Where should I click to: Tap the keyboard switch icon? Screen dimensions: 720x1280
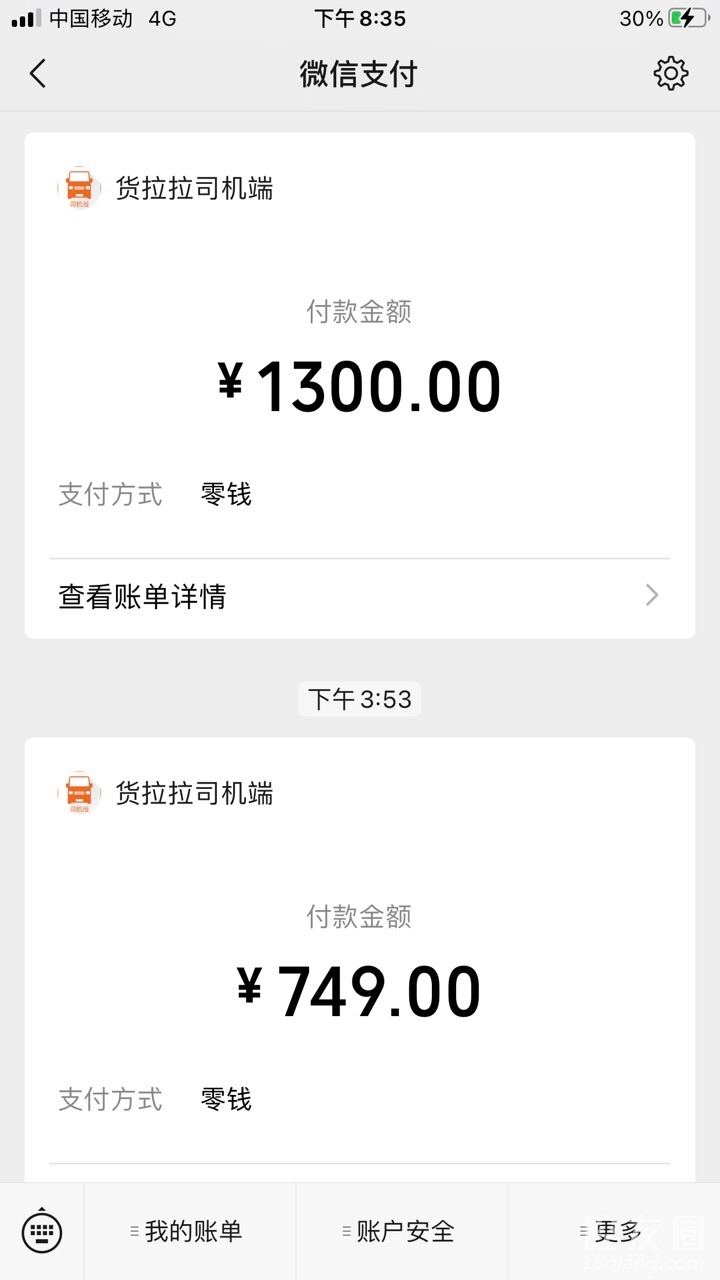click(x=42, y=1231)
